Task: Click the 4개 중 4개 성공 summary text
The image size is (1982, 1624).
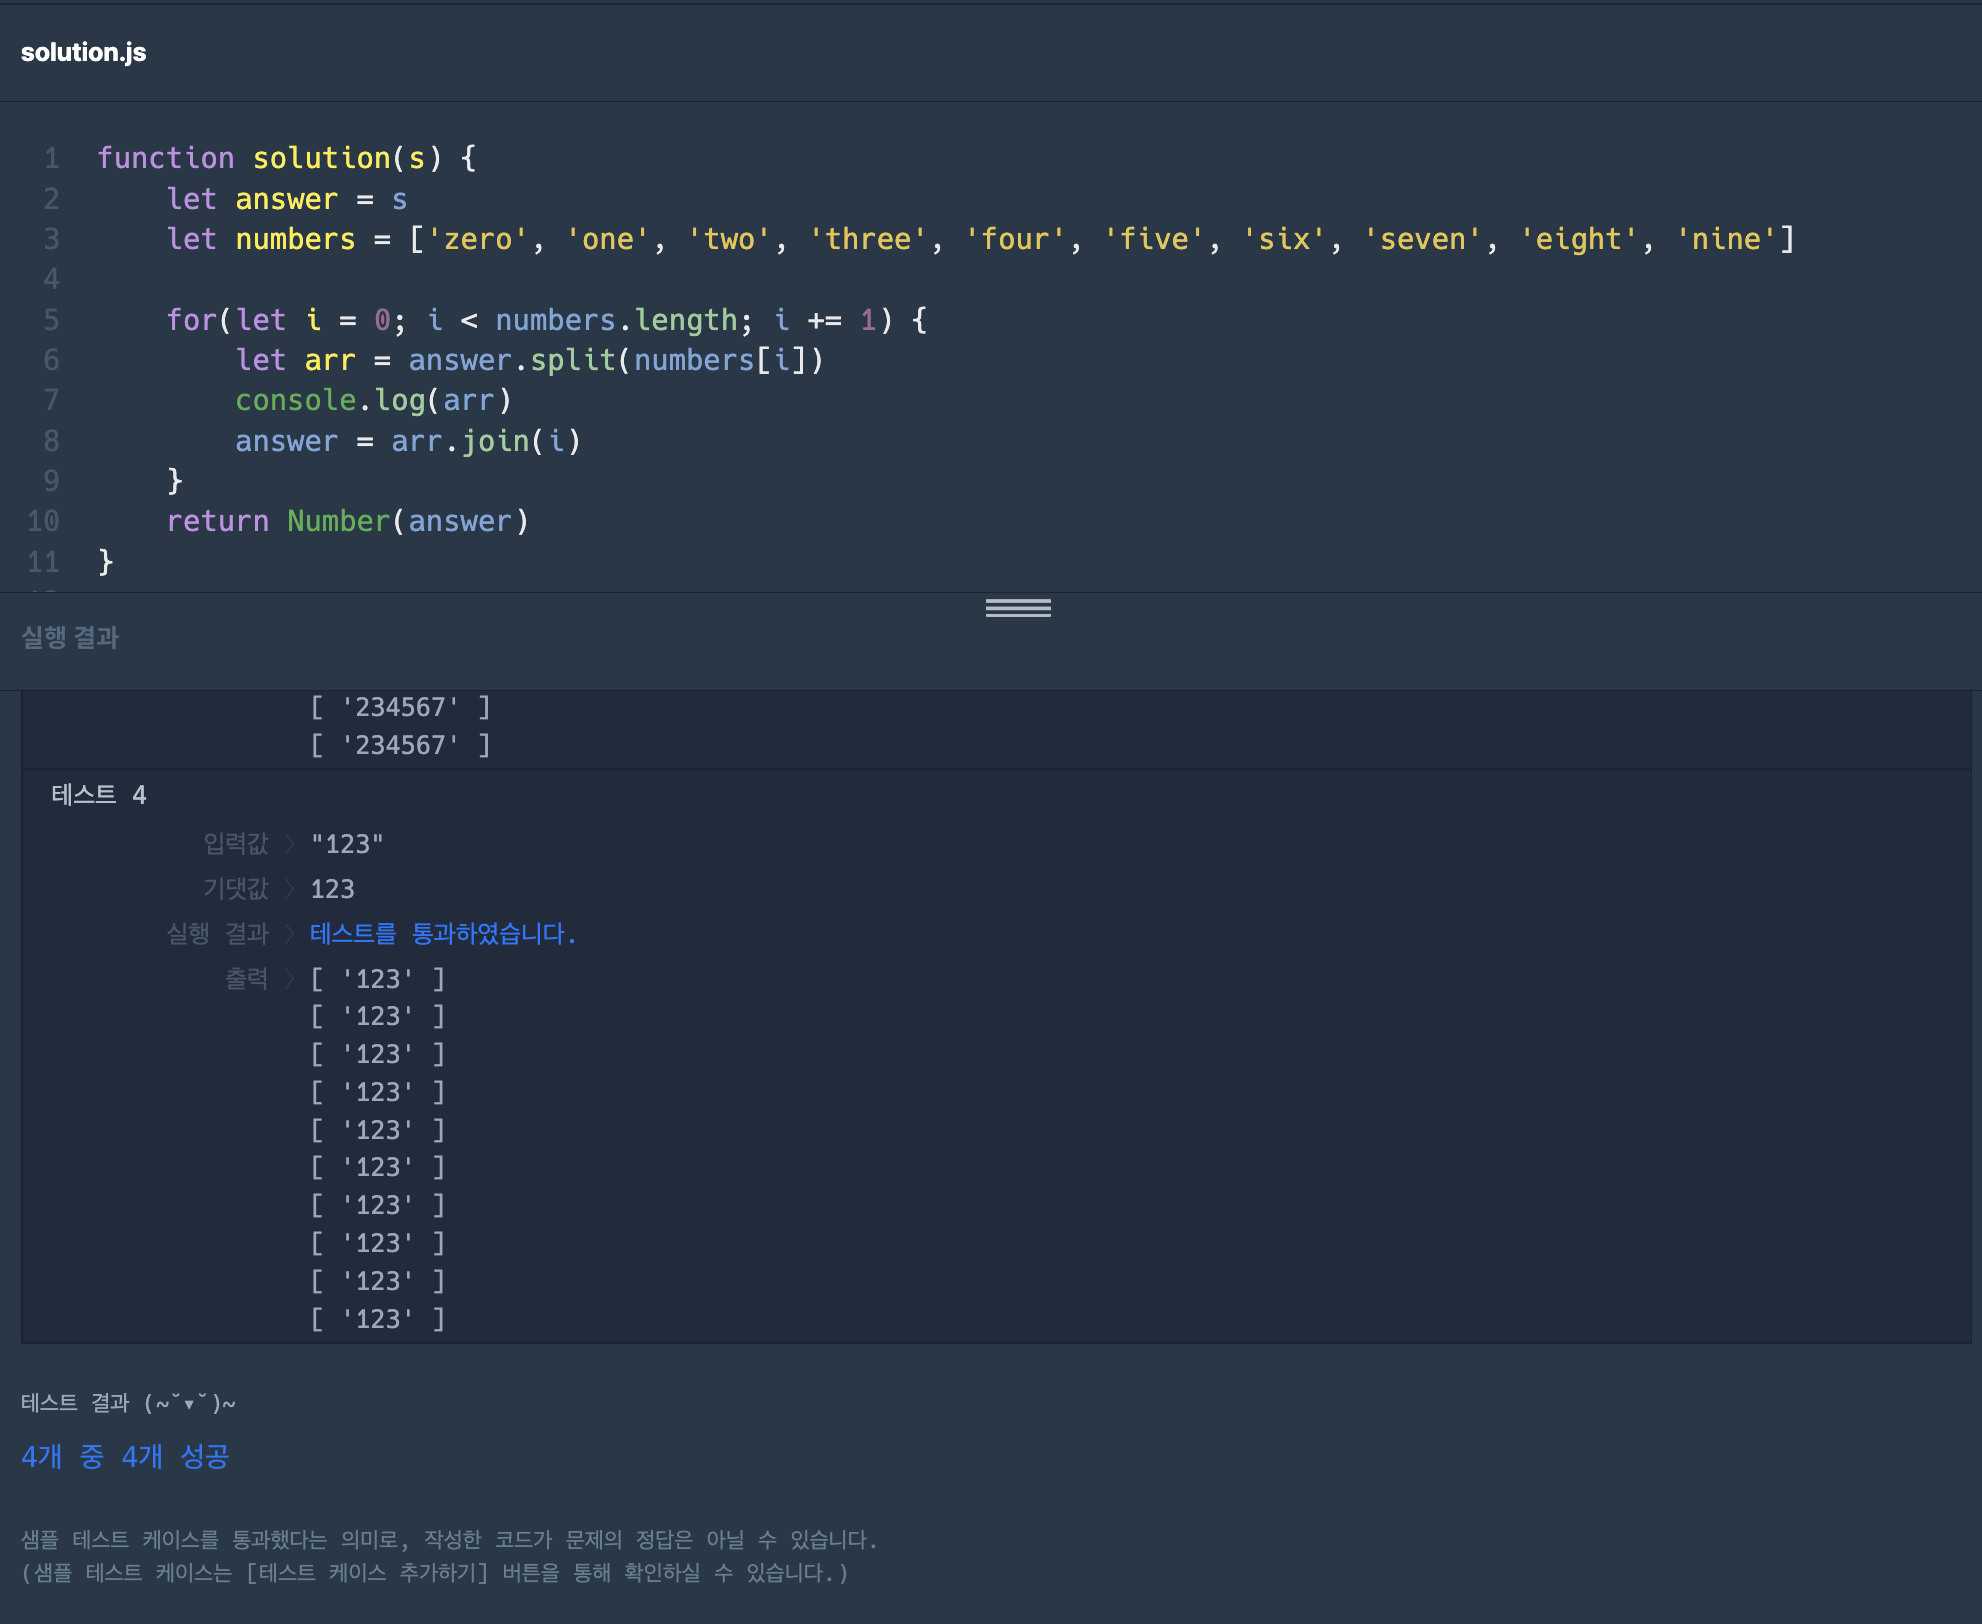Action: pyautogui.click(x=125, y=1456)
